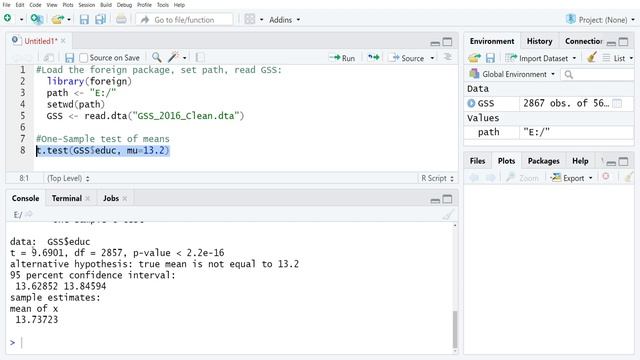Open the Source options dropdown arrow
This screenshot has height=360, width=640.
coord(432,58)
